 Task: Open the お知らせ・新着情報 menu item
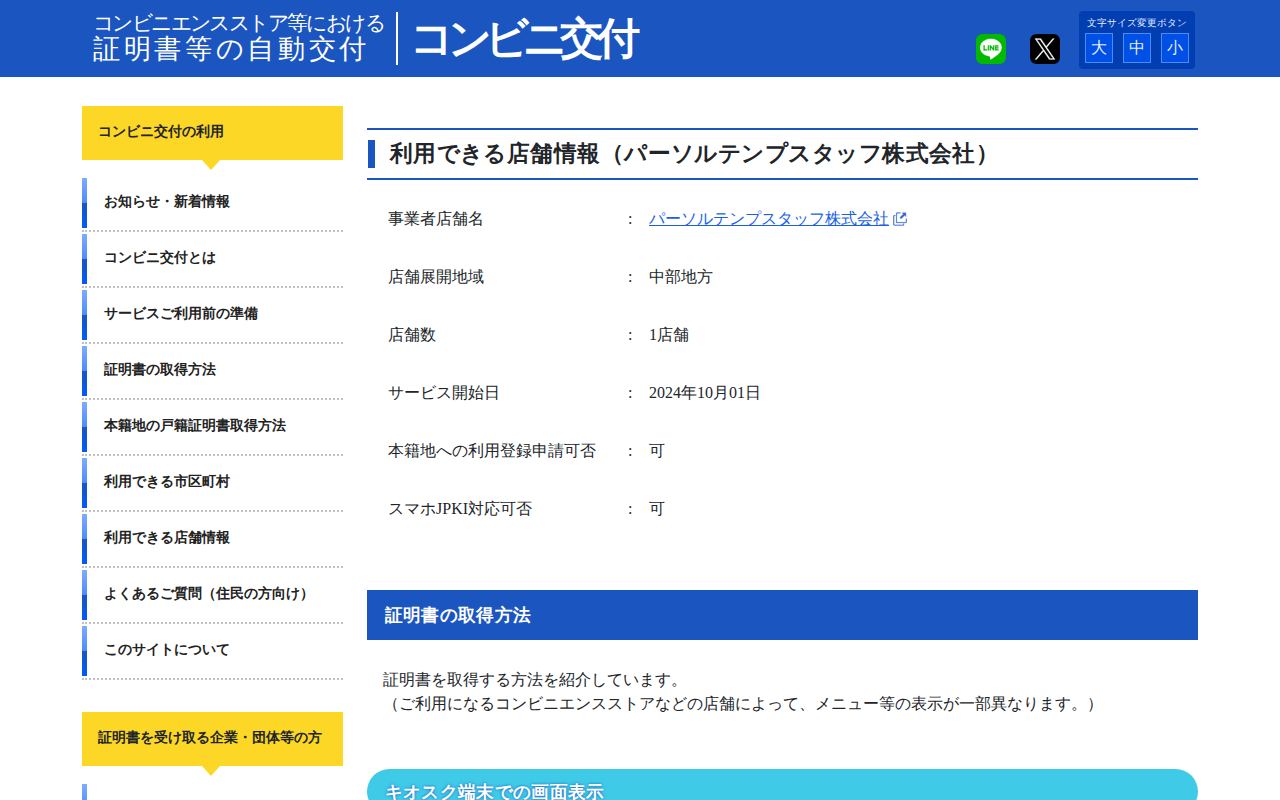pos(165,201)
